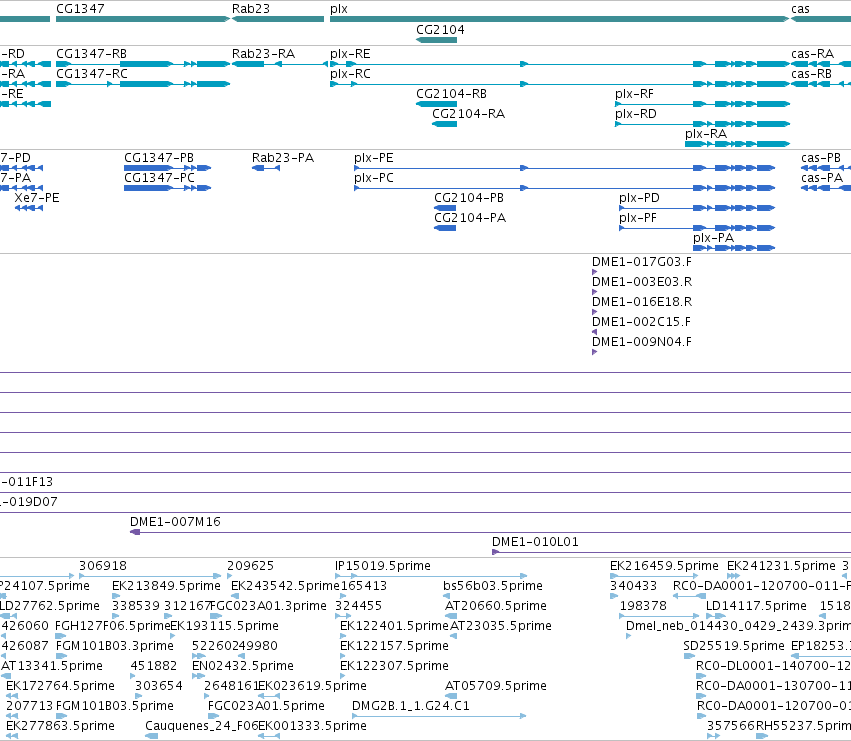Viewport: 851px width, 741px height.
Task: Click the CG2104-PB protein label
Action: pyautogui.click(x=469, y=198)
